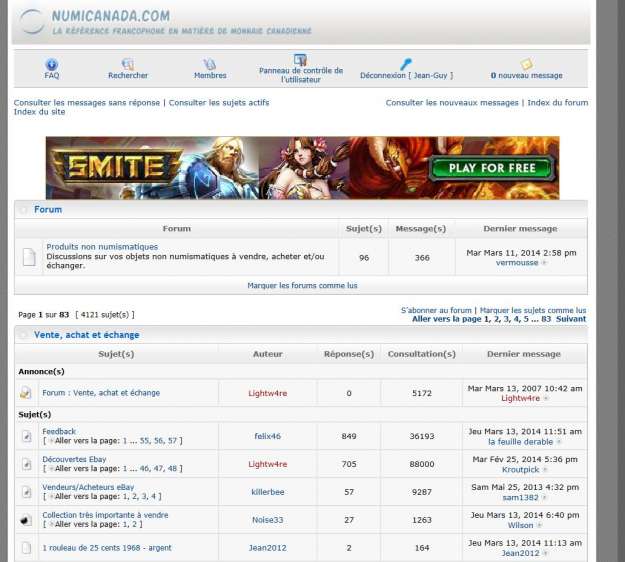Click the new message envelope icon
Image resolution: width=625 pixels, height=562 pixels.
click(x=526, y=64)
